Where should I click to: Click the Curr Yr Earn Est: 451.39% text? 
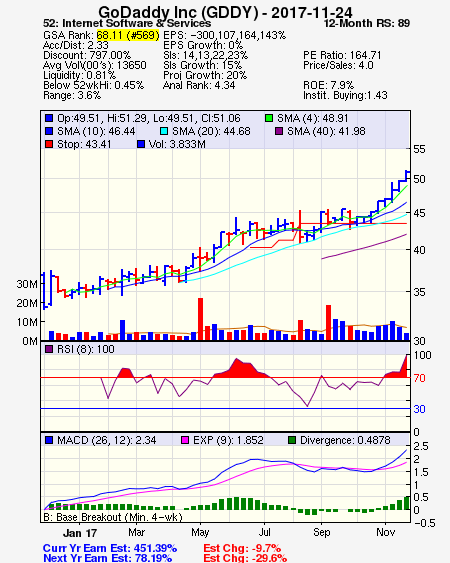point(110,548)
